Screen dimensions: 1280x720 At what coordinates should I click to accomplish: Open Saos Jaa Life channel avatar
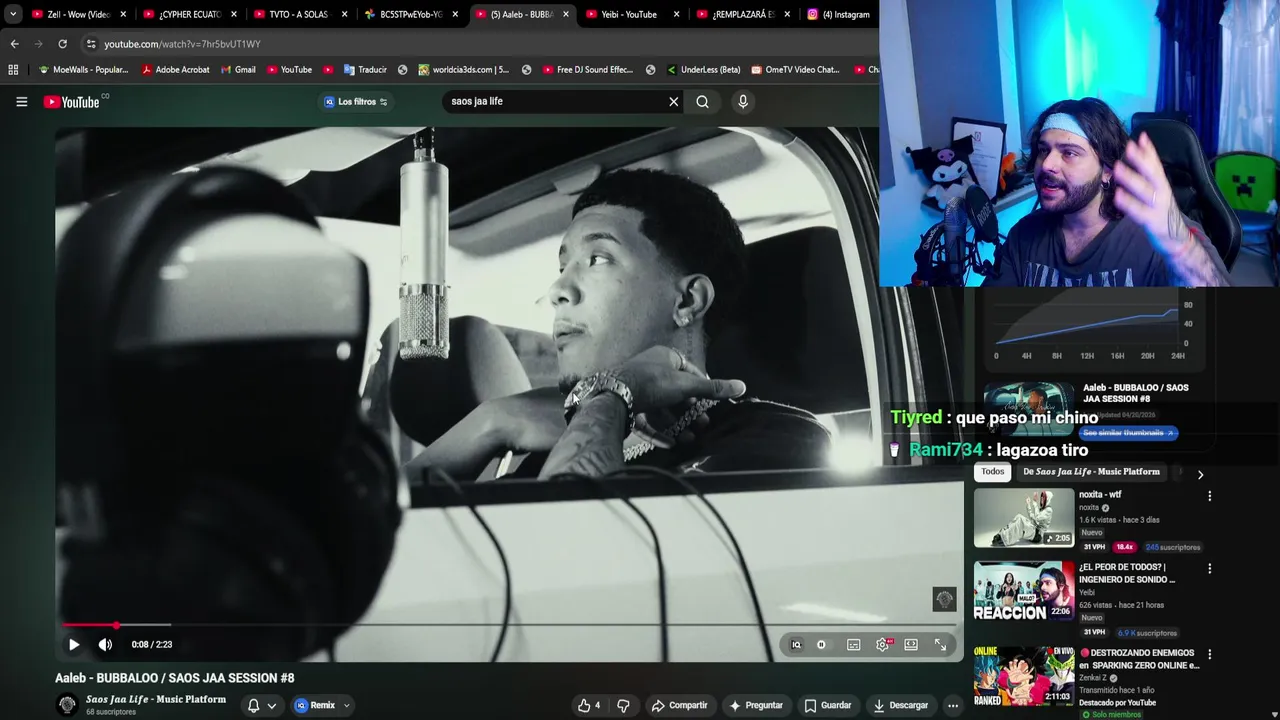pyautogui.click(x=67, y=705)
